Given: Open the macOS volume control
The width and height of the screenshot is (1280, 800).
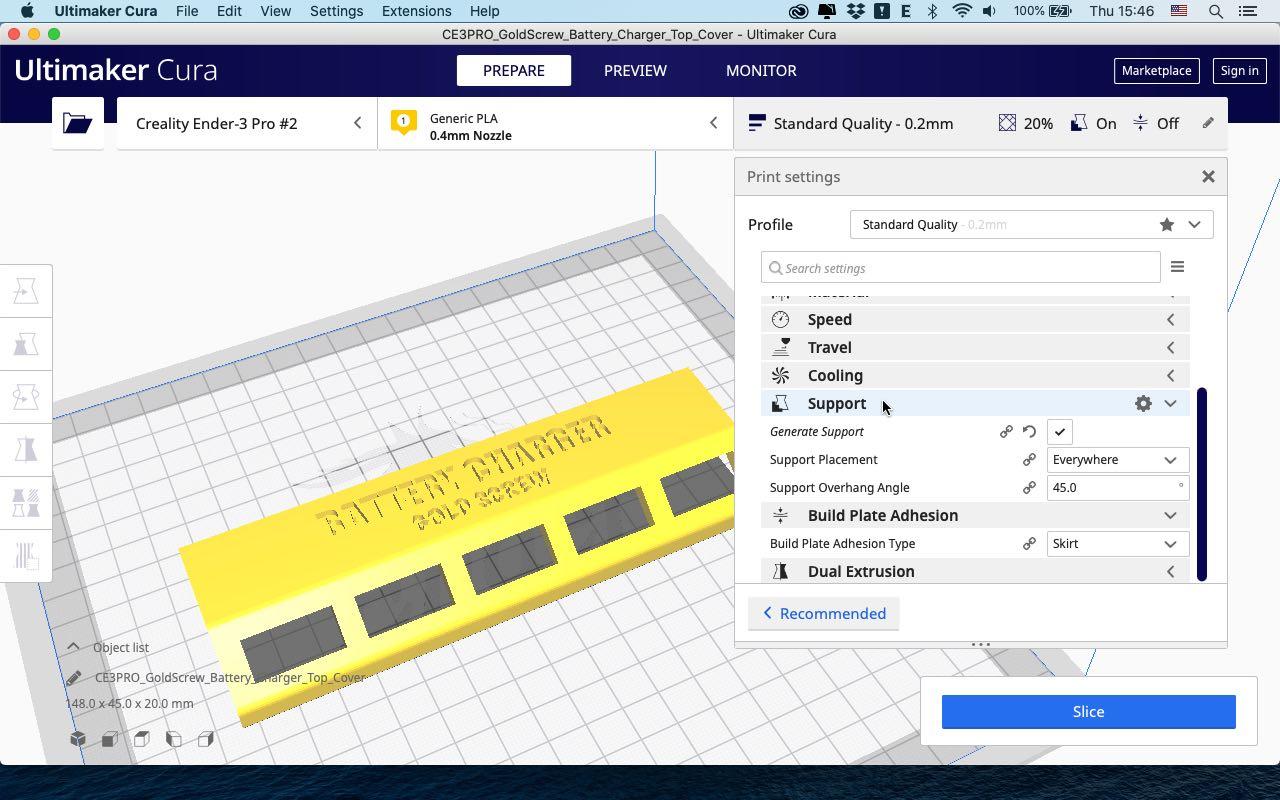Looking at the screenshot, I should click(x=989, y=11).
